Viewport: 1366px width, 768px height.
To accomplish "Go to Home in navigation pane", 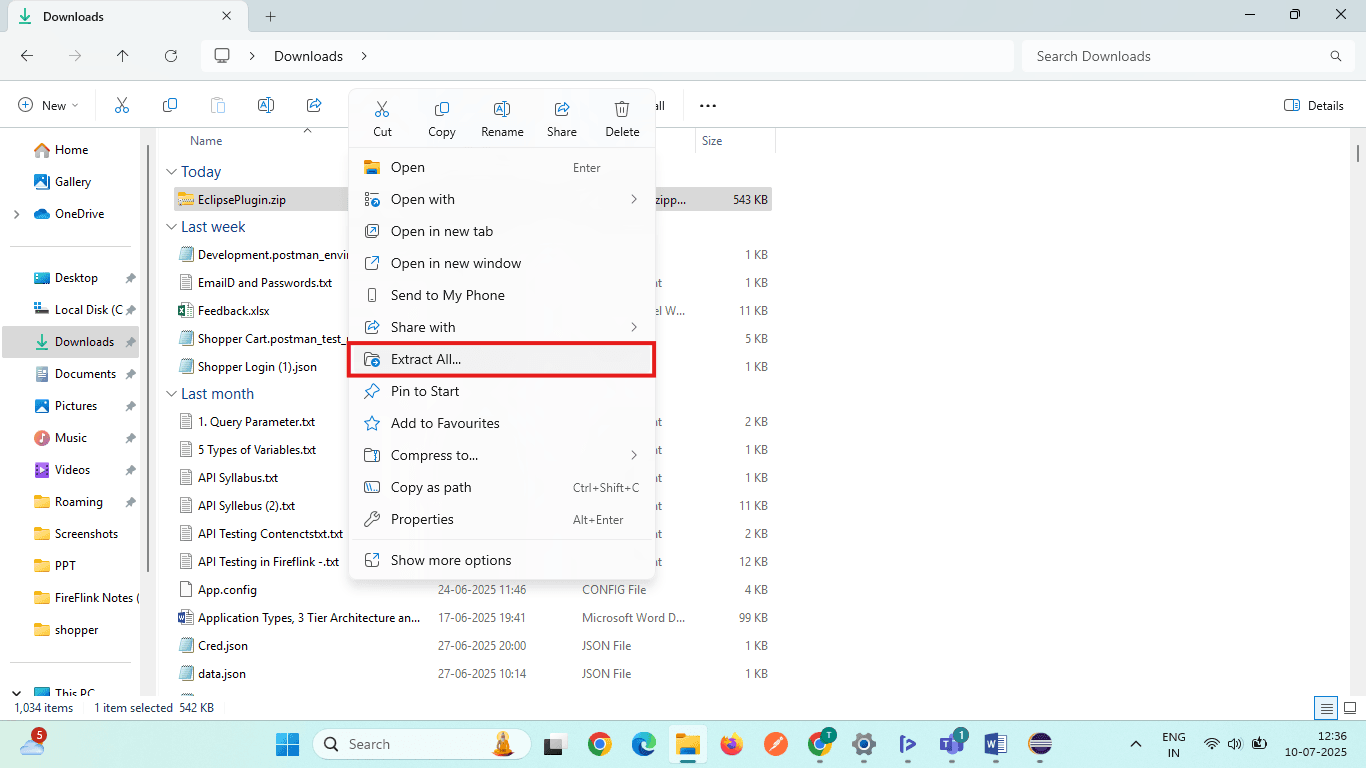I will [71, 150].
